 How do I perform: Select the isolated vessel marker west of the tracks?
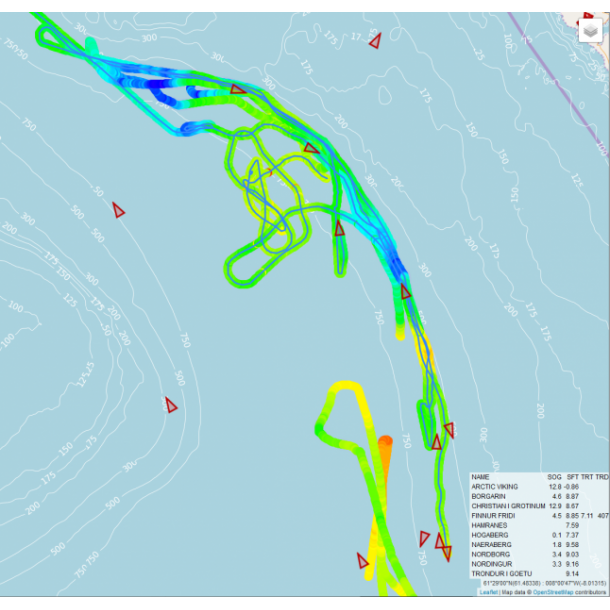[x=118, y=210]
